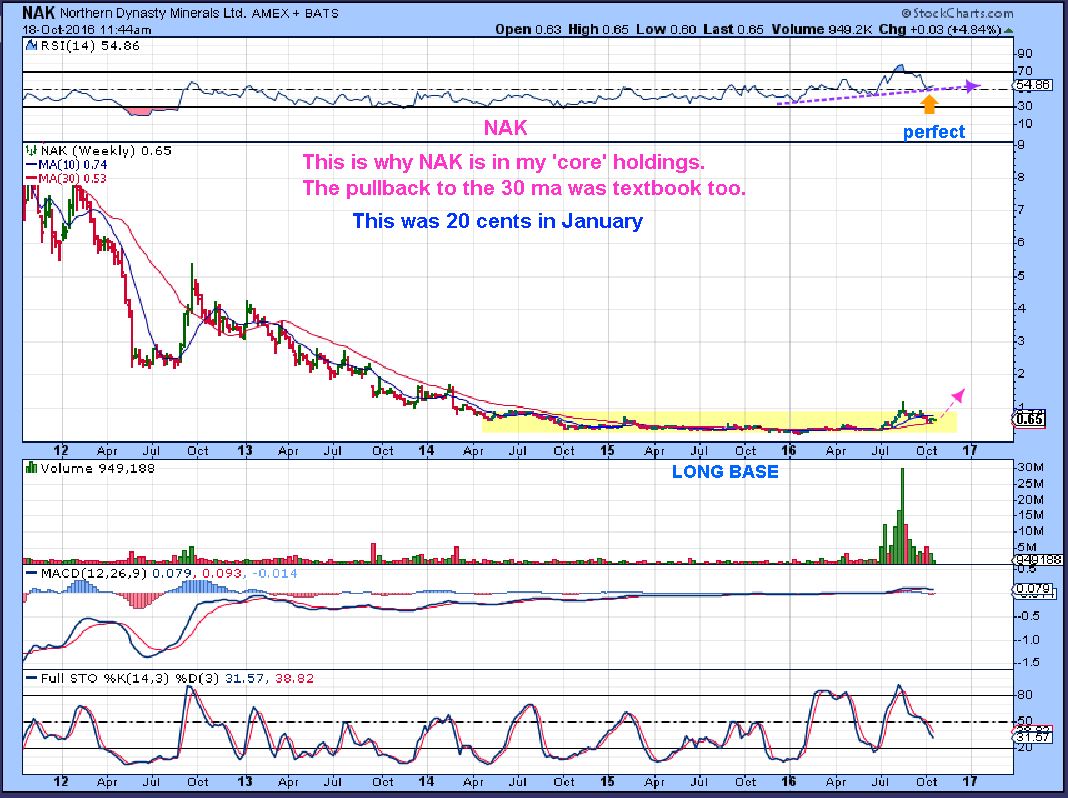Click the 'Volume 949.2K' header value
Viewport: 1068px width, 798px height.
pyautogui.click(x=823, y=29)
